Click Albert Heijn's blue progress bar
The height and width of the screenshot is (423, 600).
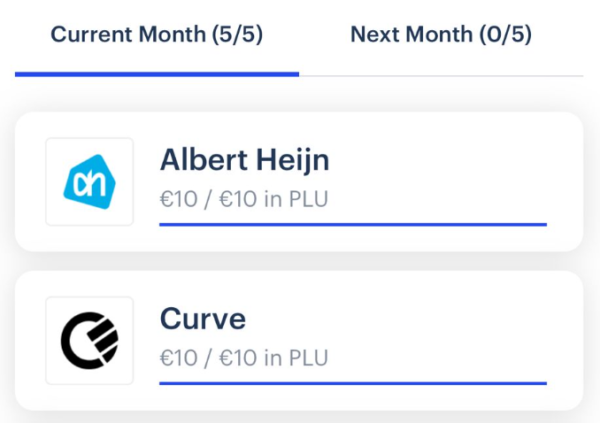[352, 225]
